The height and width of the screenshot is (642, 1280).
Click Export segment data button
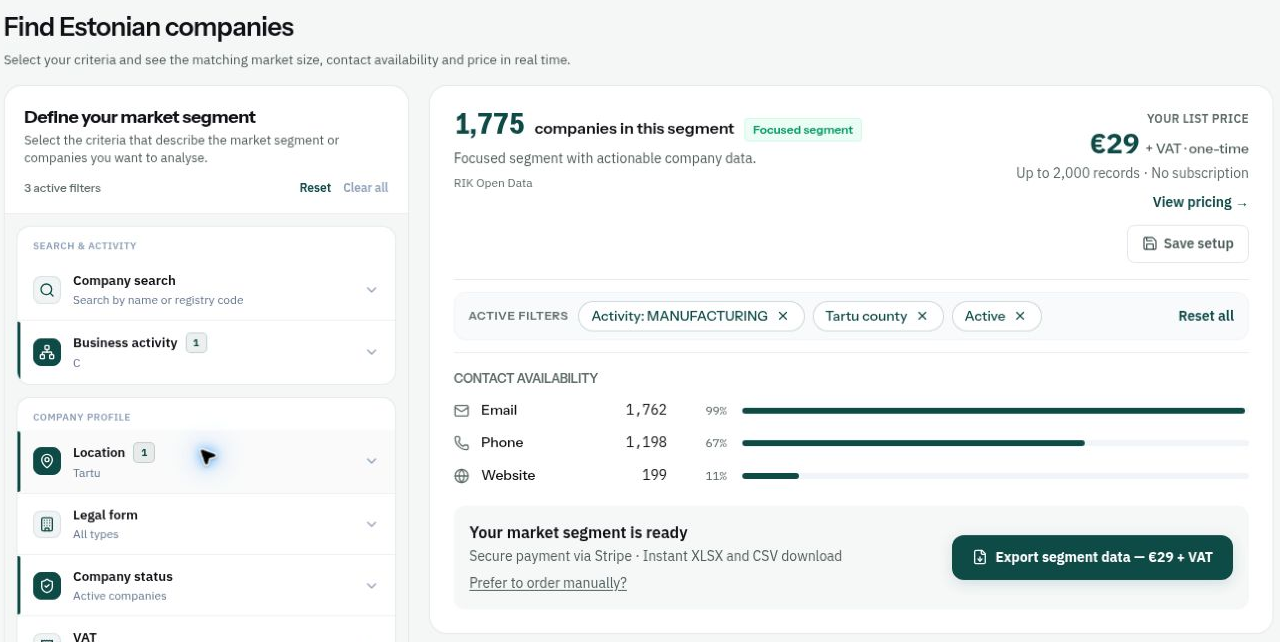click(1092, 557)
